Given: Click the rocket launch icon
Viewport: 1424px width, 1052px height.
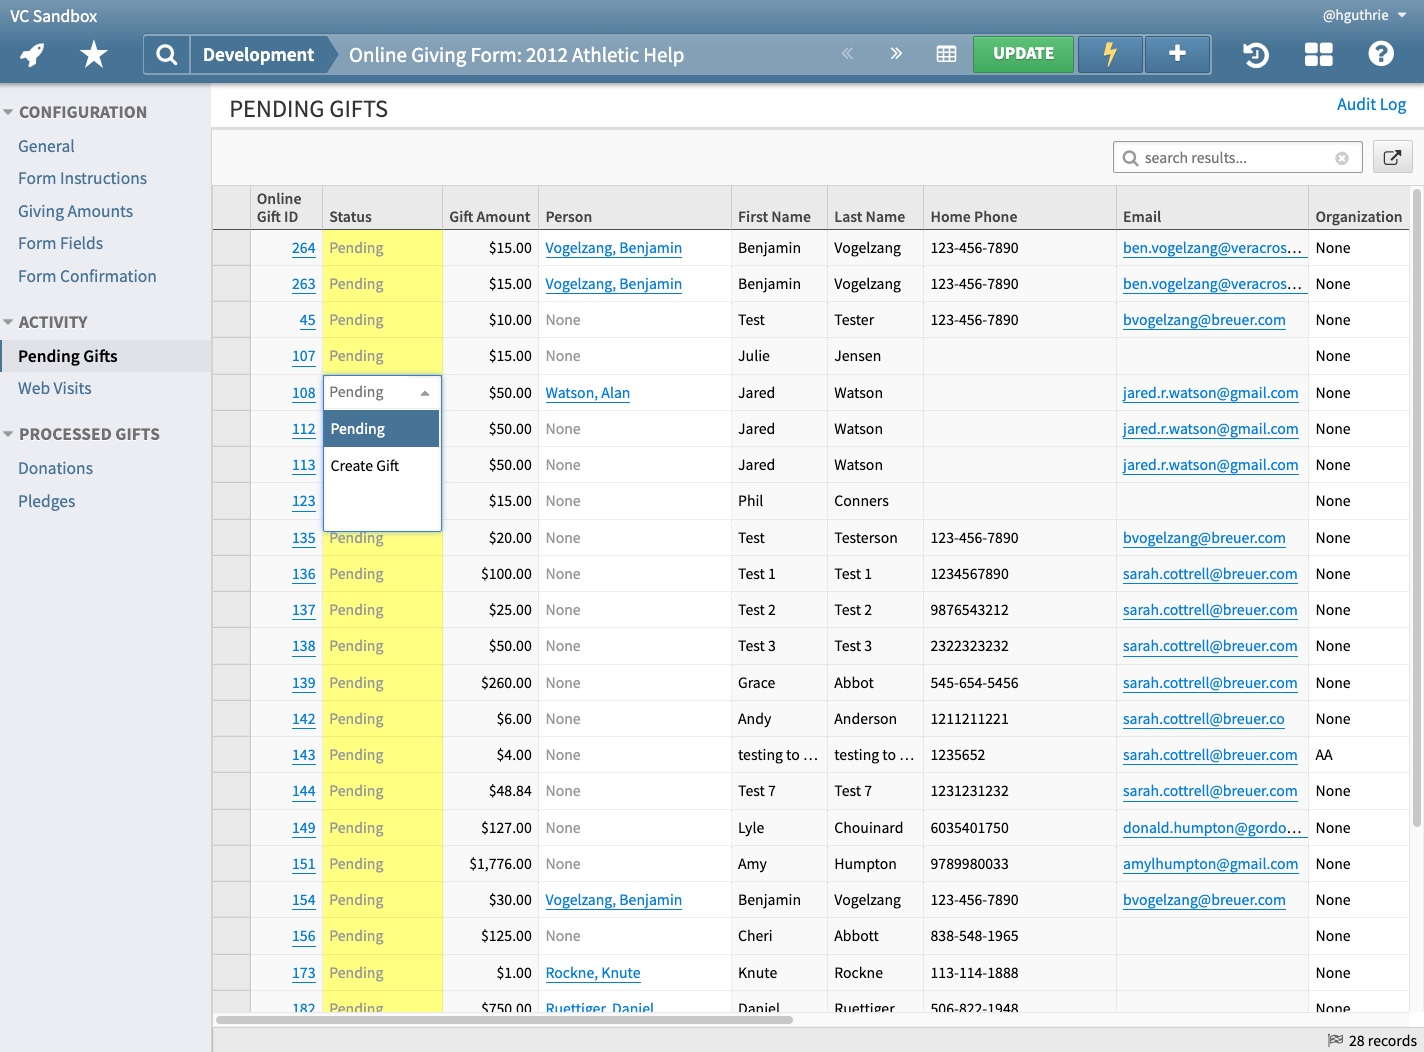Looking at the screenshot, I should (33, 54).
